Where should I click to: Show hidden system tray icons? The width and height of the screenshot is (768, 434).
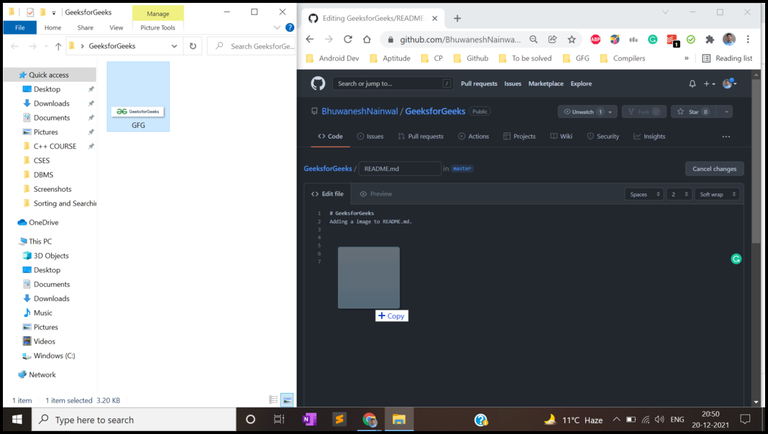click(617, 419)
